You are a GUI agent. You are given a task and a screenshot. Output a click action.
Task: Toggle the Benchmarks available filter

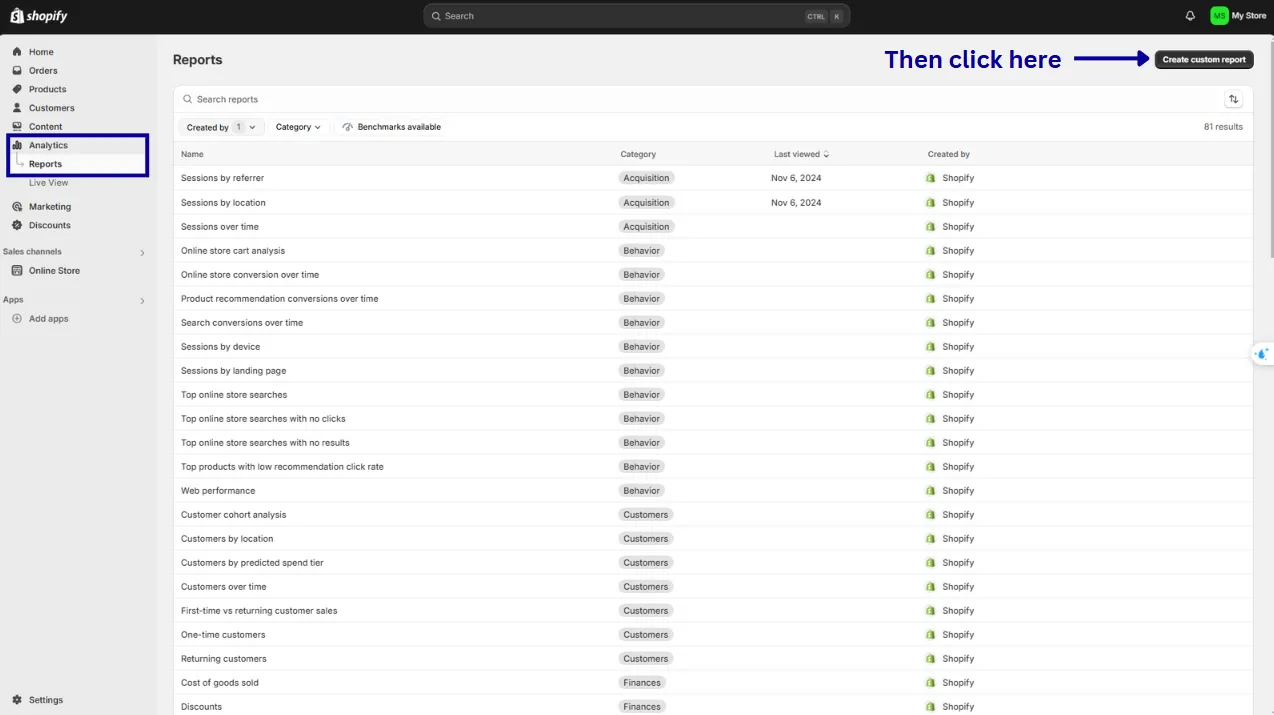coord(391,127)
